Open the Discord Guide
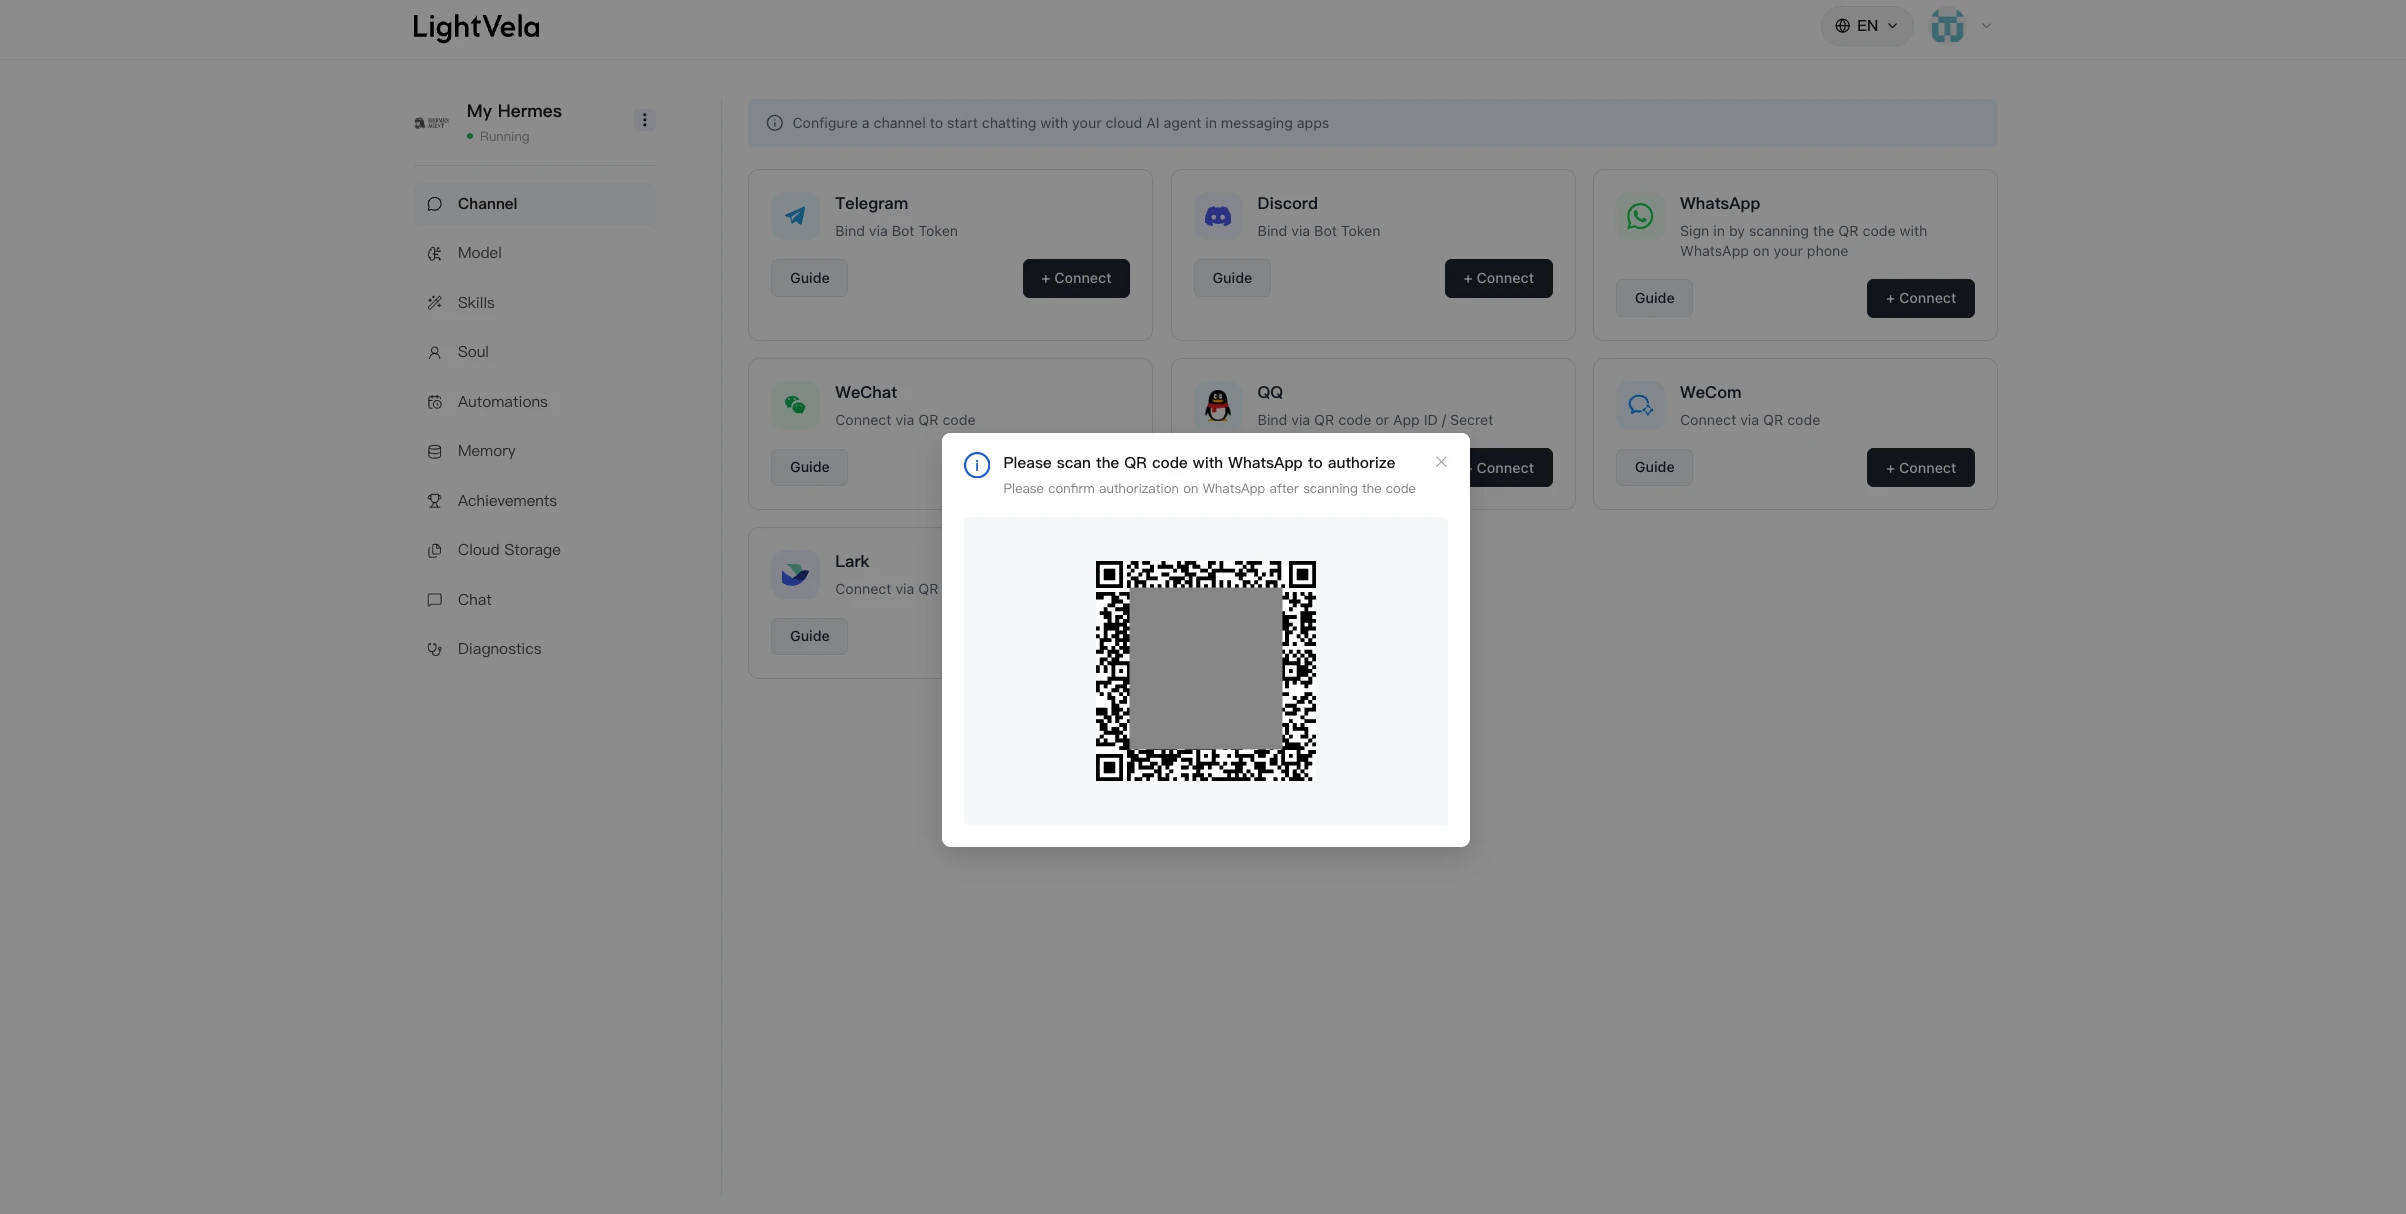The image size is (2406, 1214). (x=1232, y=278)
